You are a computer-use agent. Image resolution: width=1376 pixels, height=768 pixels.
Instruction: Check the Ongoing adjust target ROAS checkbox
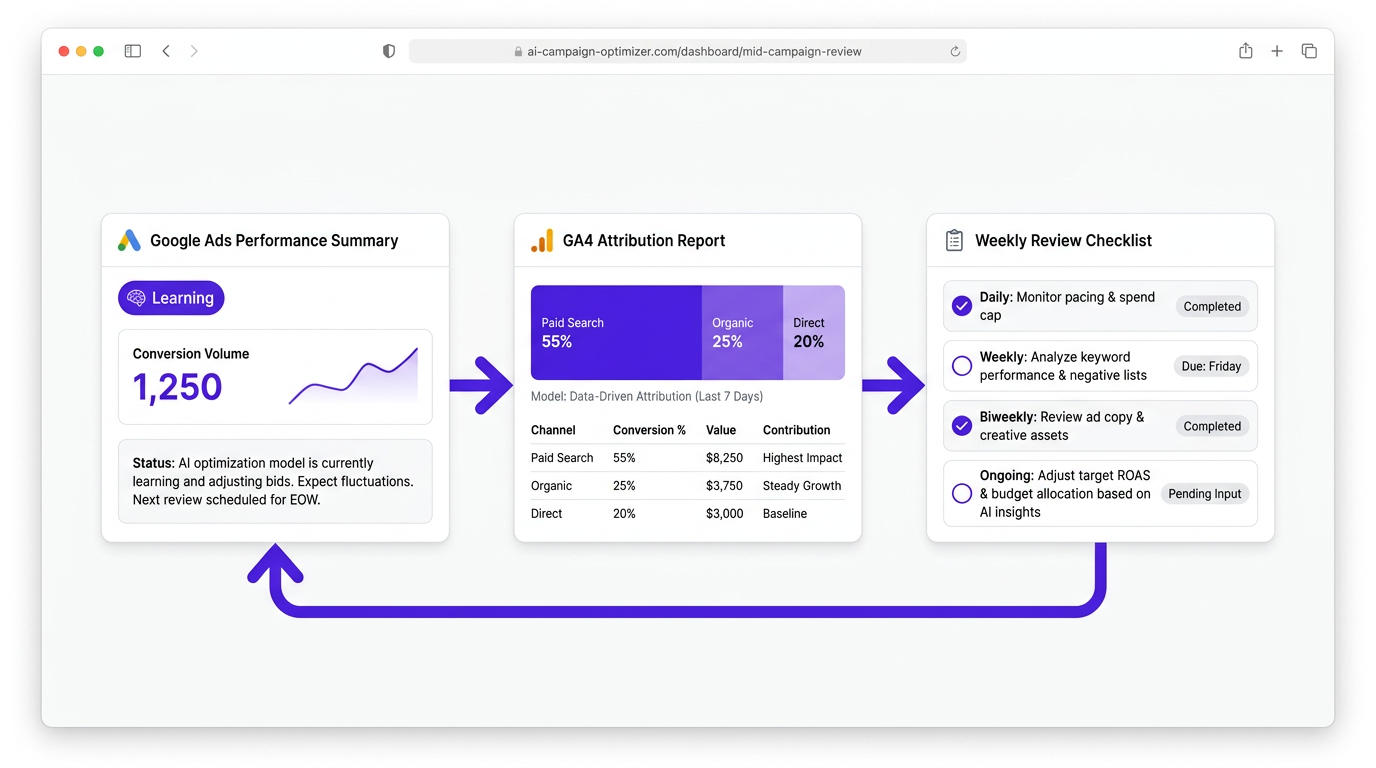pos(962,493)
